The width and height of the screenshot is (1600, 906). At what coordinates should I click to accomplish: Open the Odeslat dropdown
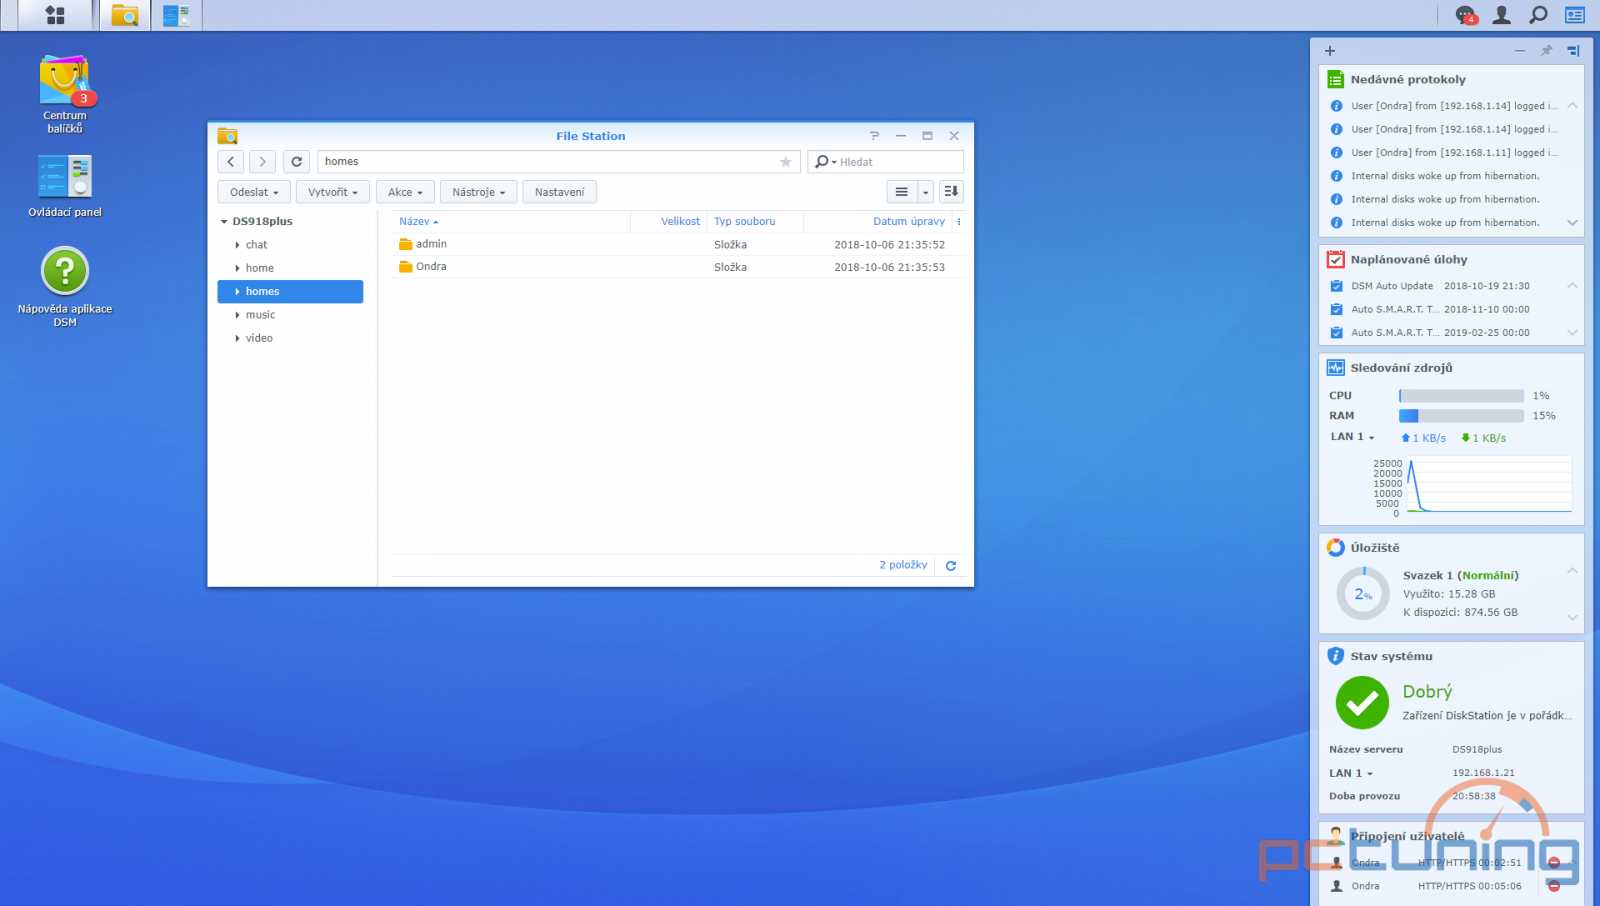[254, 192]
